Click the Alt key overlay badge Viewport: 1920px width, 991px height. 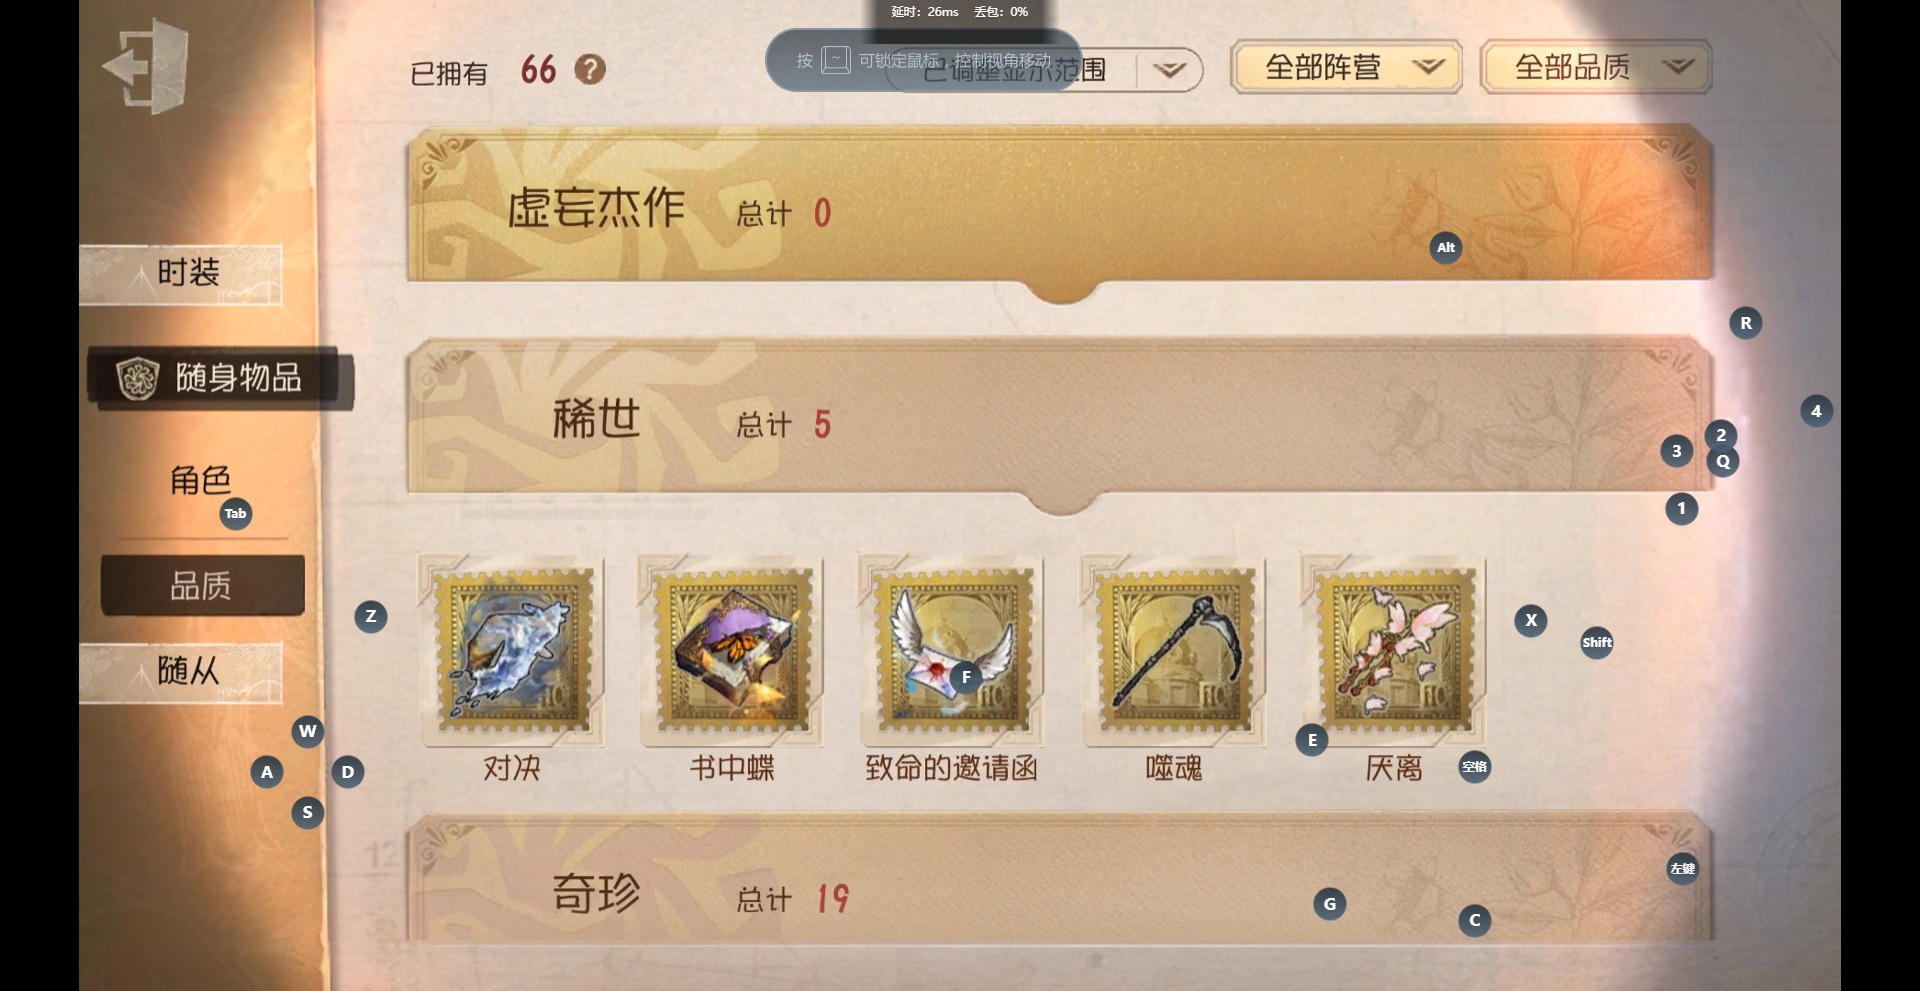[x=1446, y=248]
